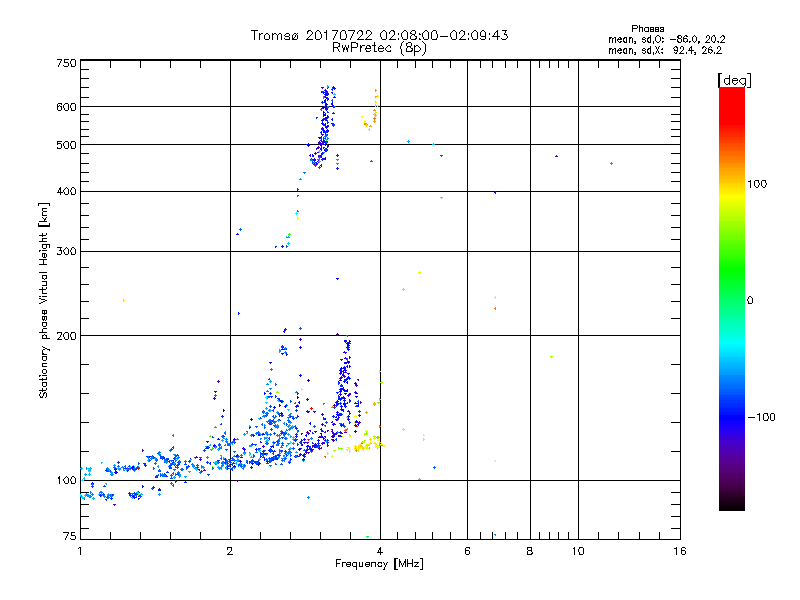
Task: Click the y-axis tick label '400'
Action: [x=66, y=192]
